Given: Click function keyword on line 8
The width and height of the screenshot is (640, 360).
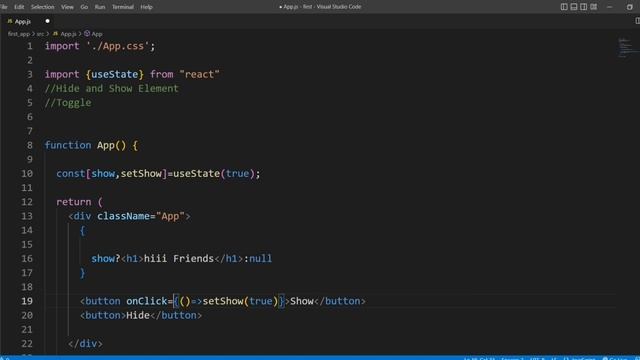Looking at the screenshot, I should tap(68, 145).
